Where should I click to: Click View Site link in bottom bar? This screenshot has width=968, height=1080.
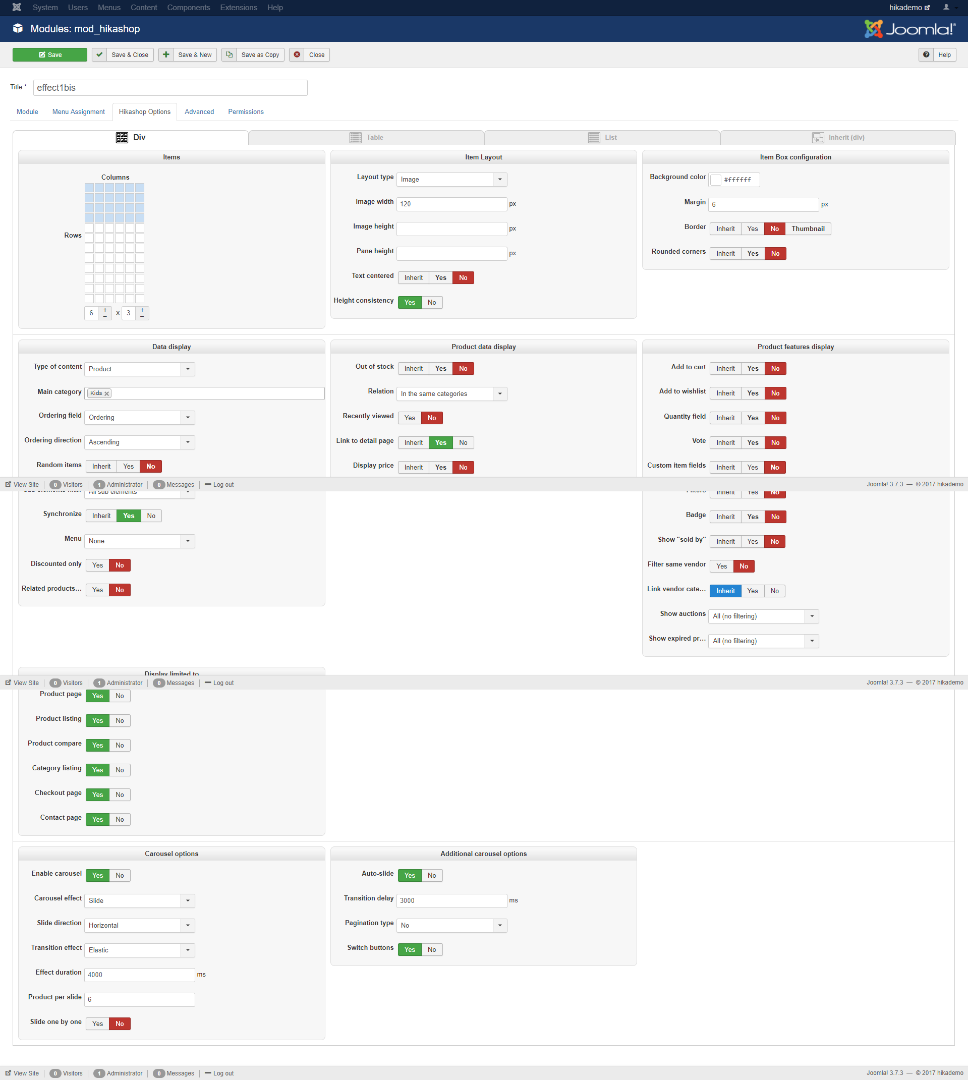[x=22, y=1074]
